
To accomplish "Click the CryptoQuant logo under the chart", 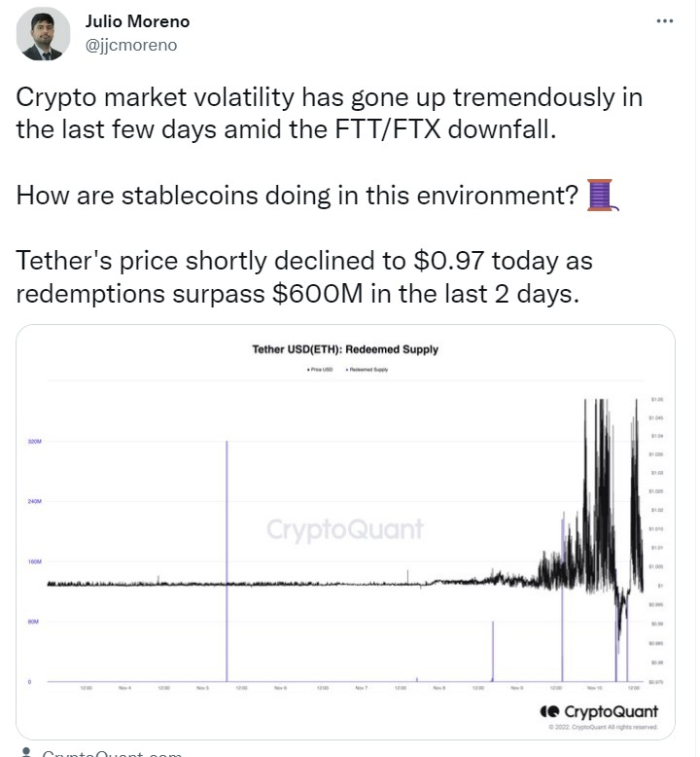I will coord(599,711).
